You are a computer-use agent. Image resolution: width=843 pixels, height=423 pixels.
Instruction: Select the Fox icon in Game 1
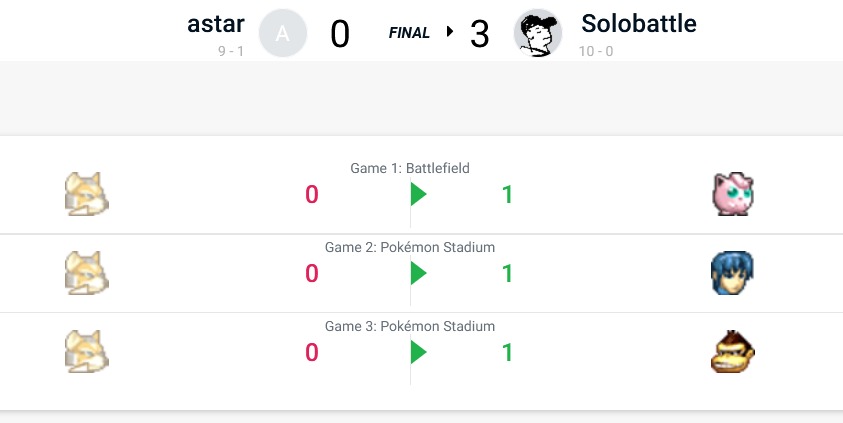coord(87,194)
